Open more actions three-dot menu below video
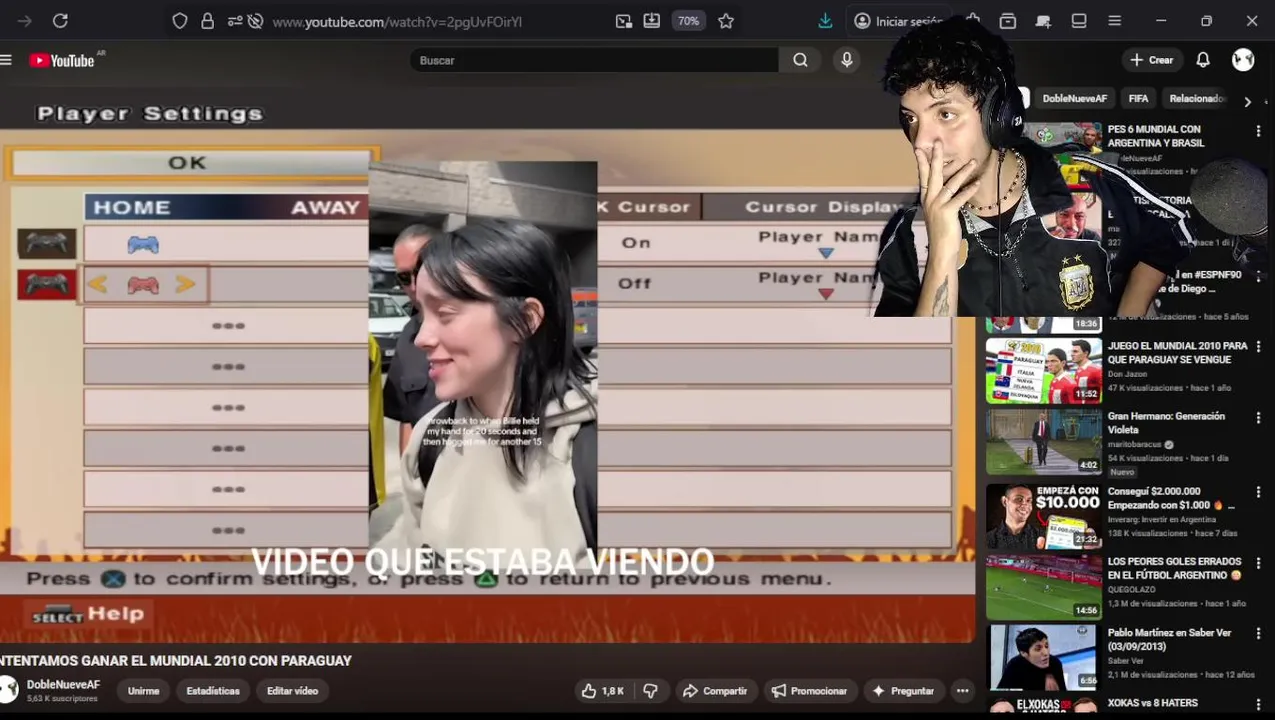 962,691
